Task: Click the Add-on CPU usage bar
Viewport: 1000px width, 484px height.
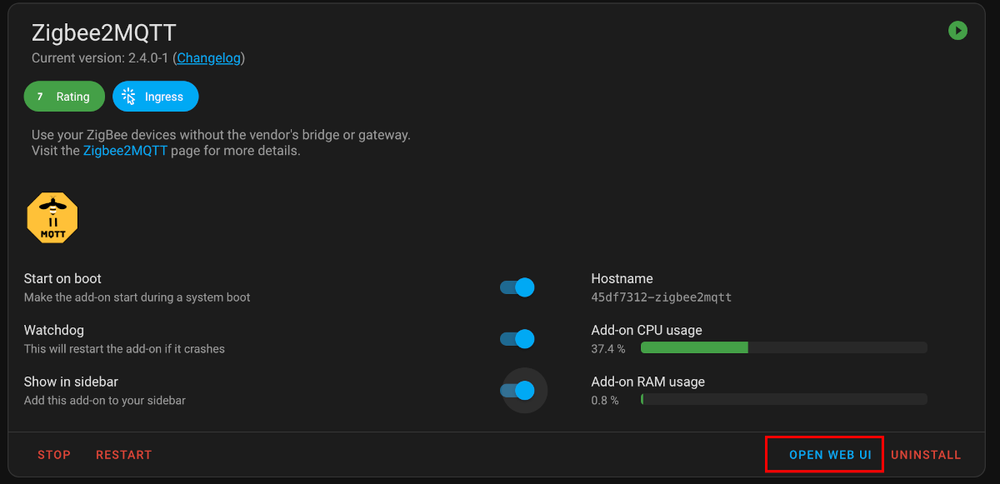Action: coord(783,348)
